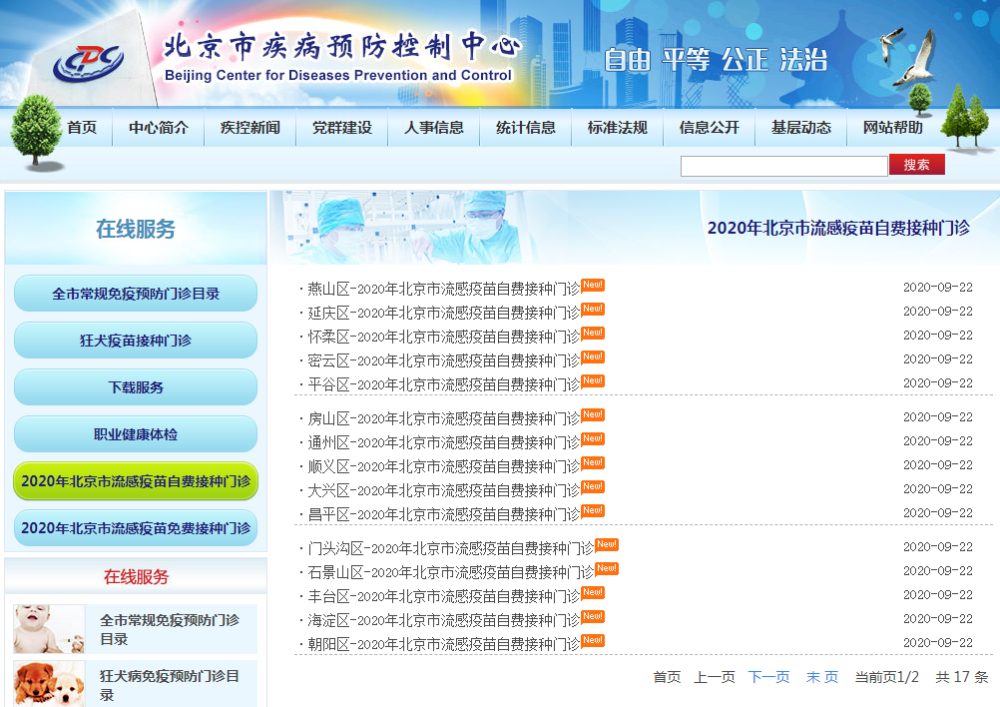The image size is (1000, 707).
Task: Open the 大兴区 flu vaccine clinic link
Action: point(443,491)
